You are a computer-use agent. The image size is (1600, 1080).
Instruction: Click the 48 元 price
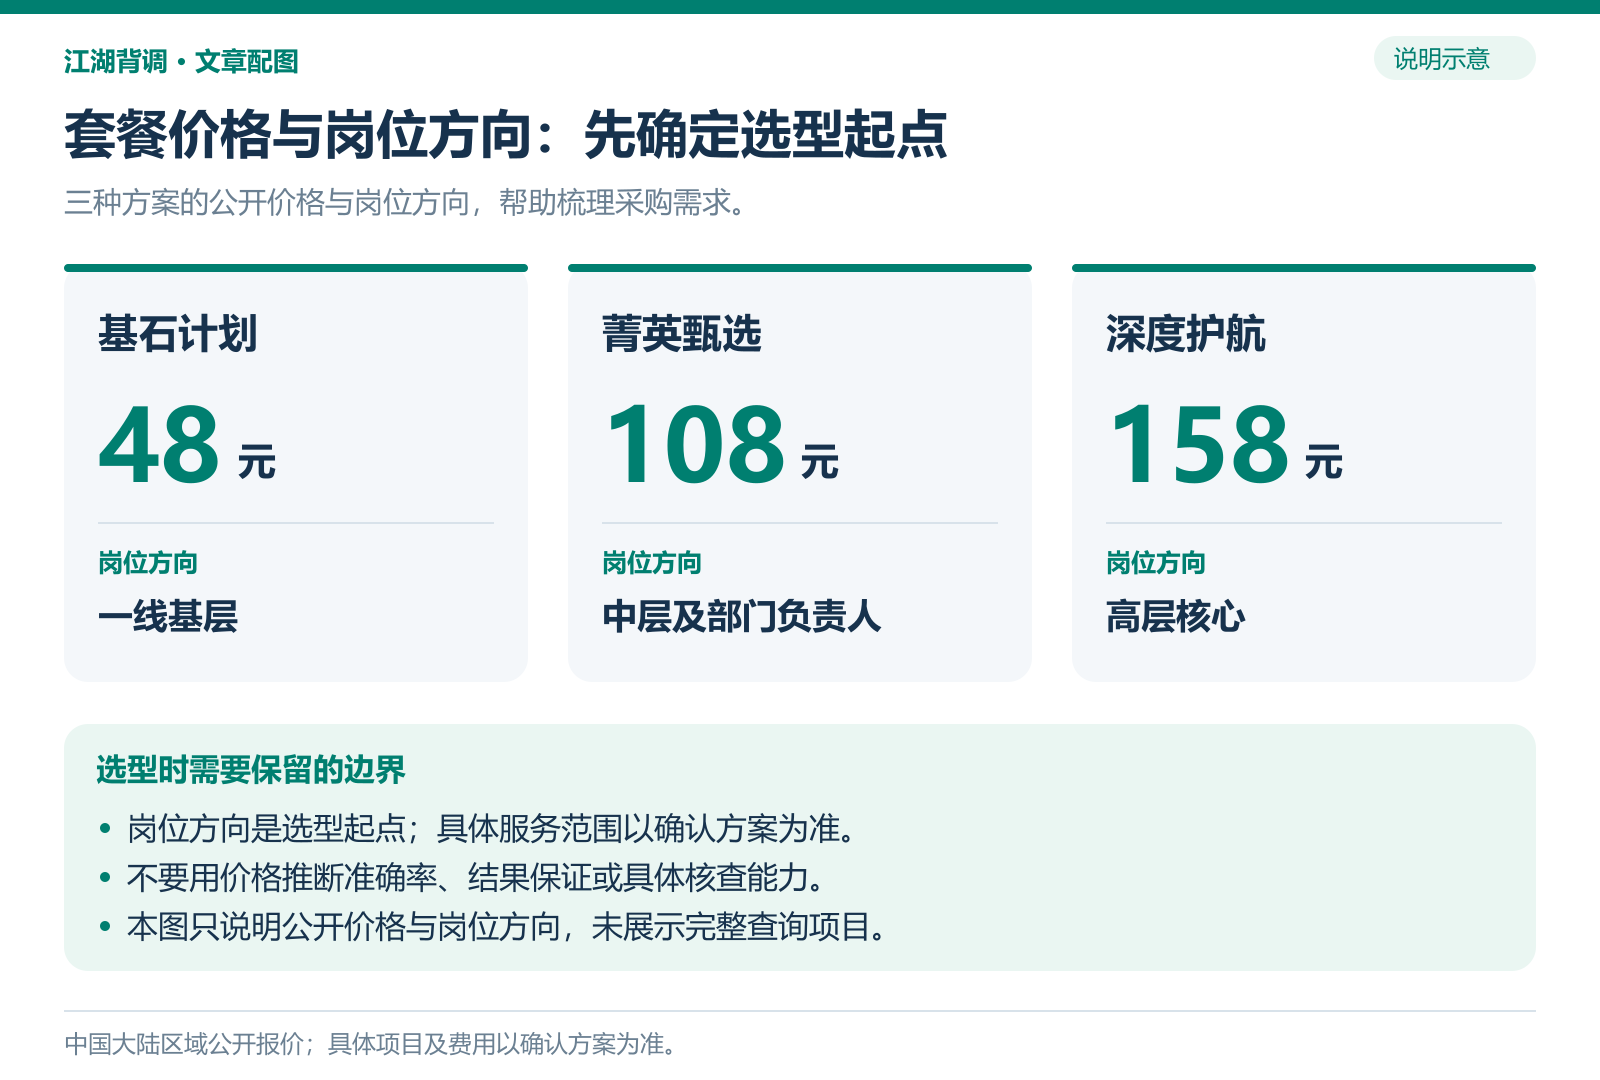pyautogui.click(x=187, y=445)
